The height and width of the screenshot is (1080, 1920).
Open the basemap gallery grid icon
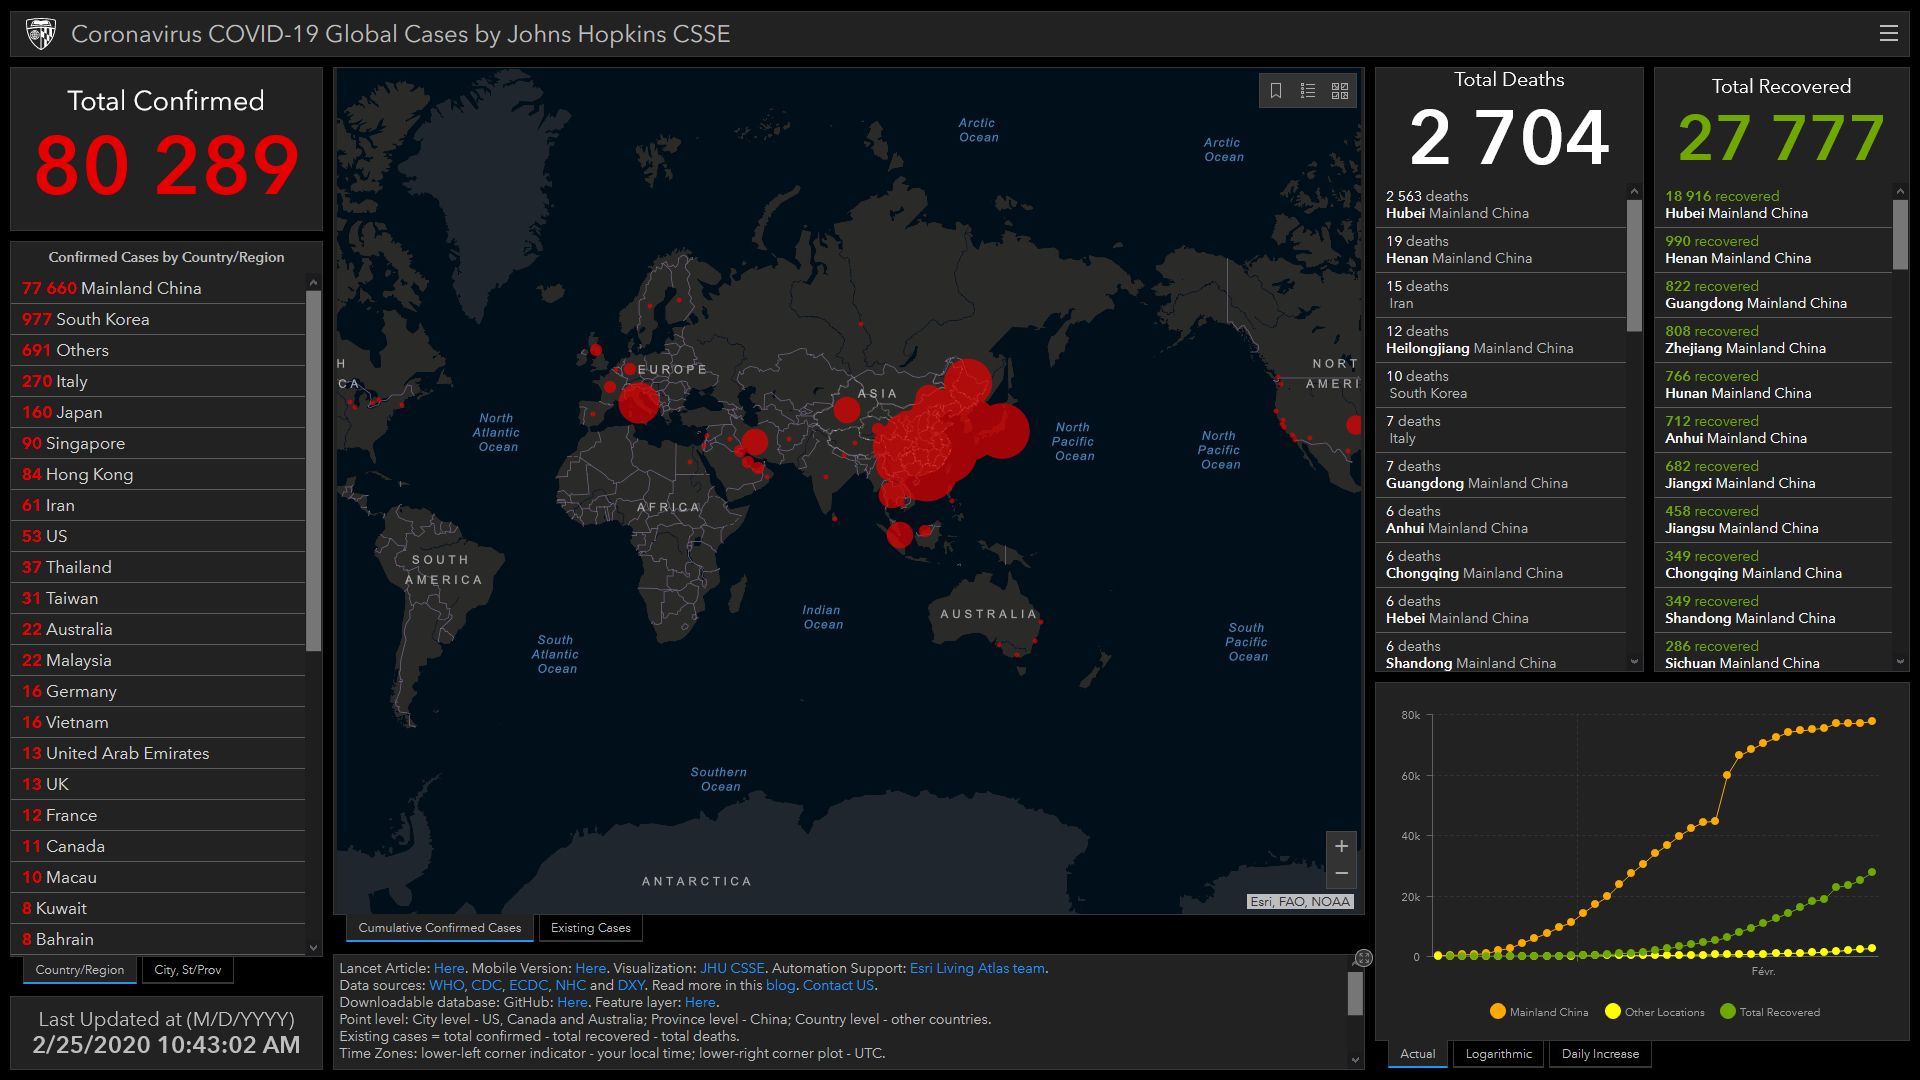(x=1340, y=91)
